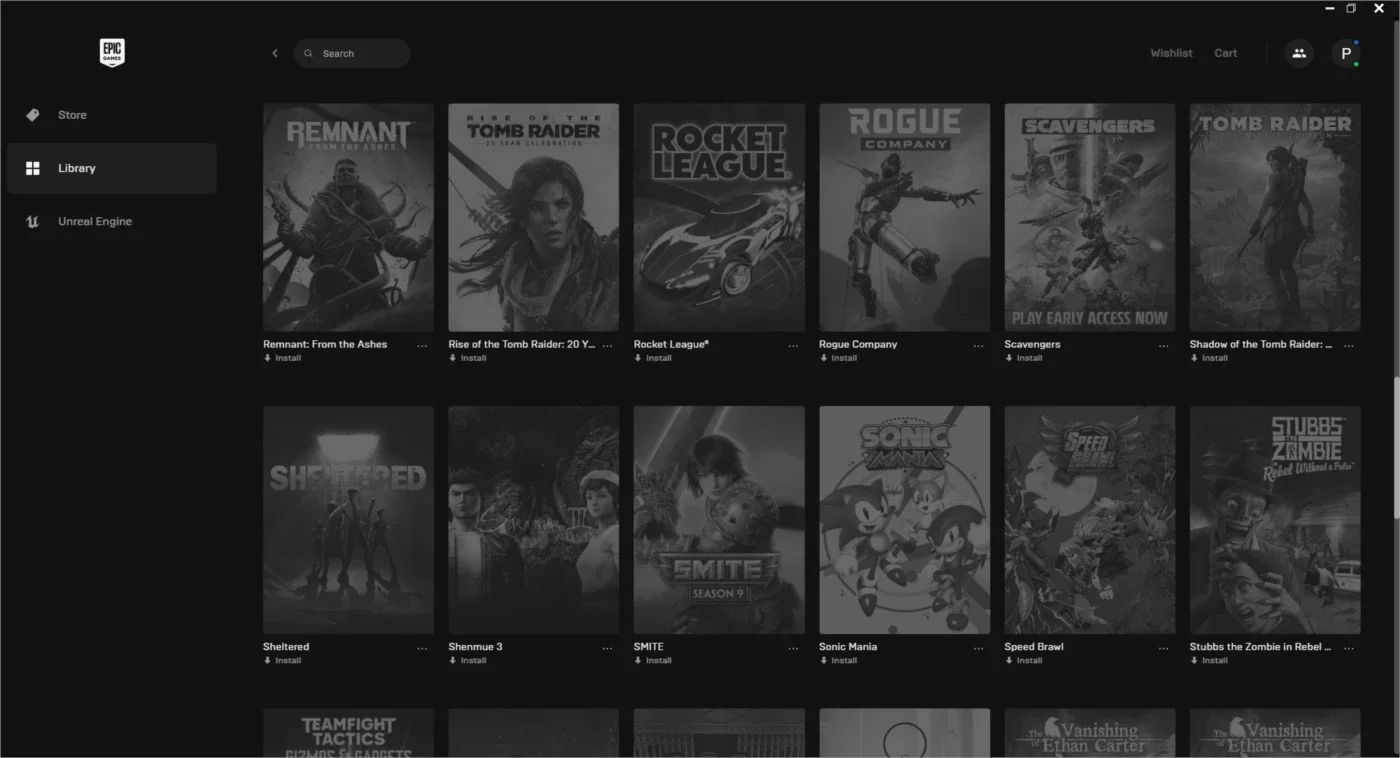The height and width of the screenshot is (758, 1400).
Task: Click install arrow under Sheltered
Action: coord(267,660)
